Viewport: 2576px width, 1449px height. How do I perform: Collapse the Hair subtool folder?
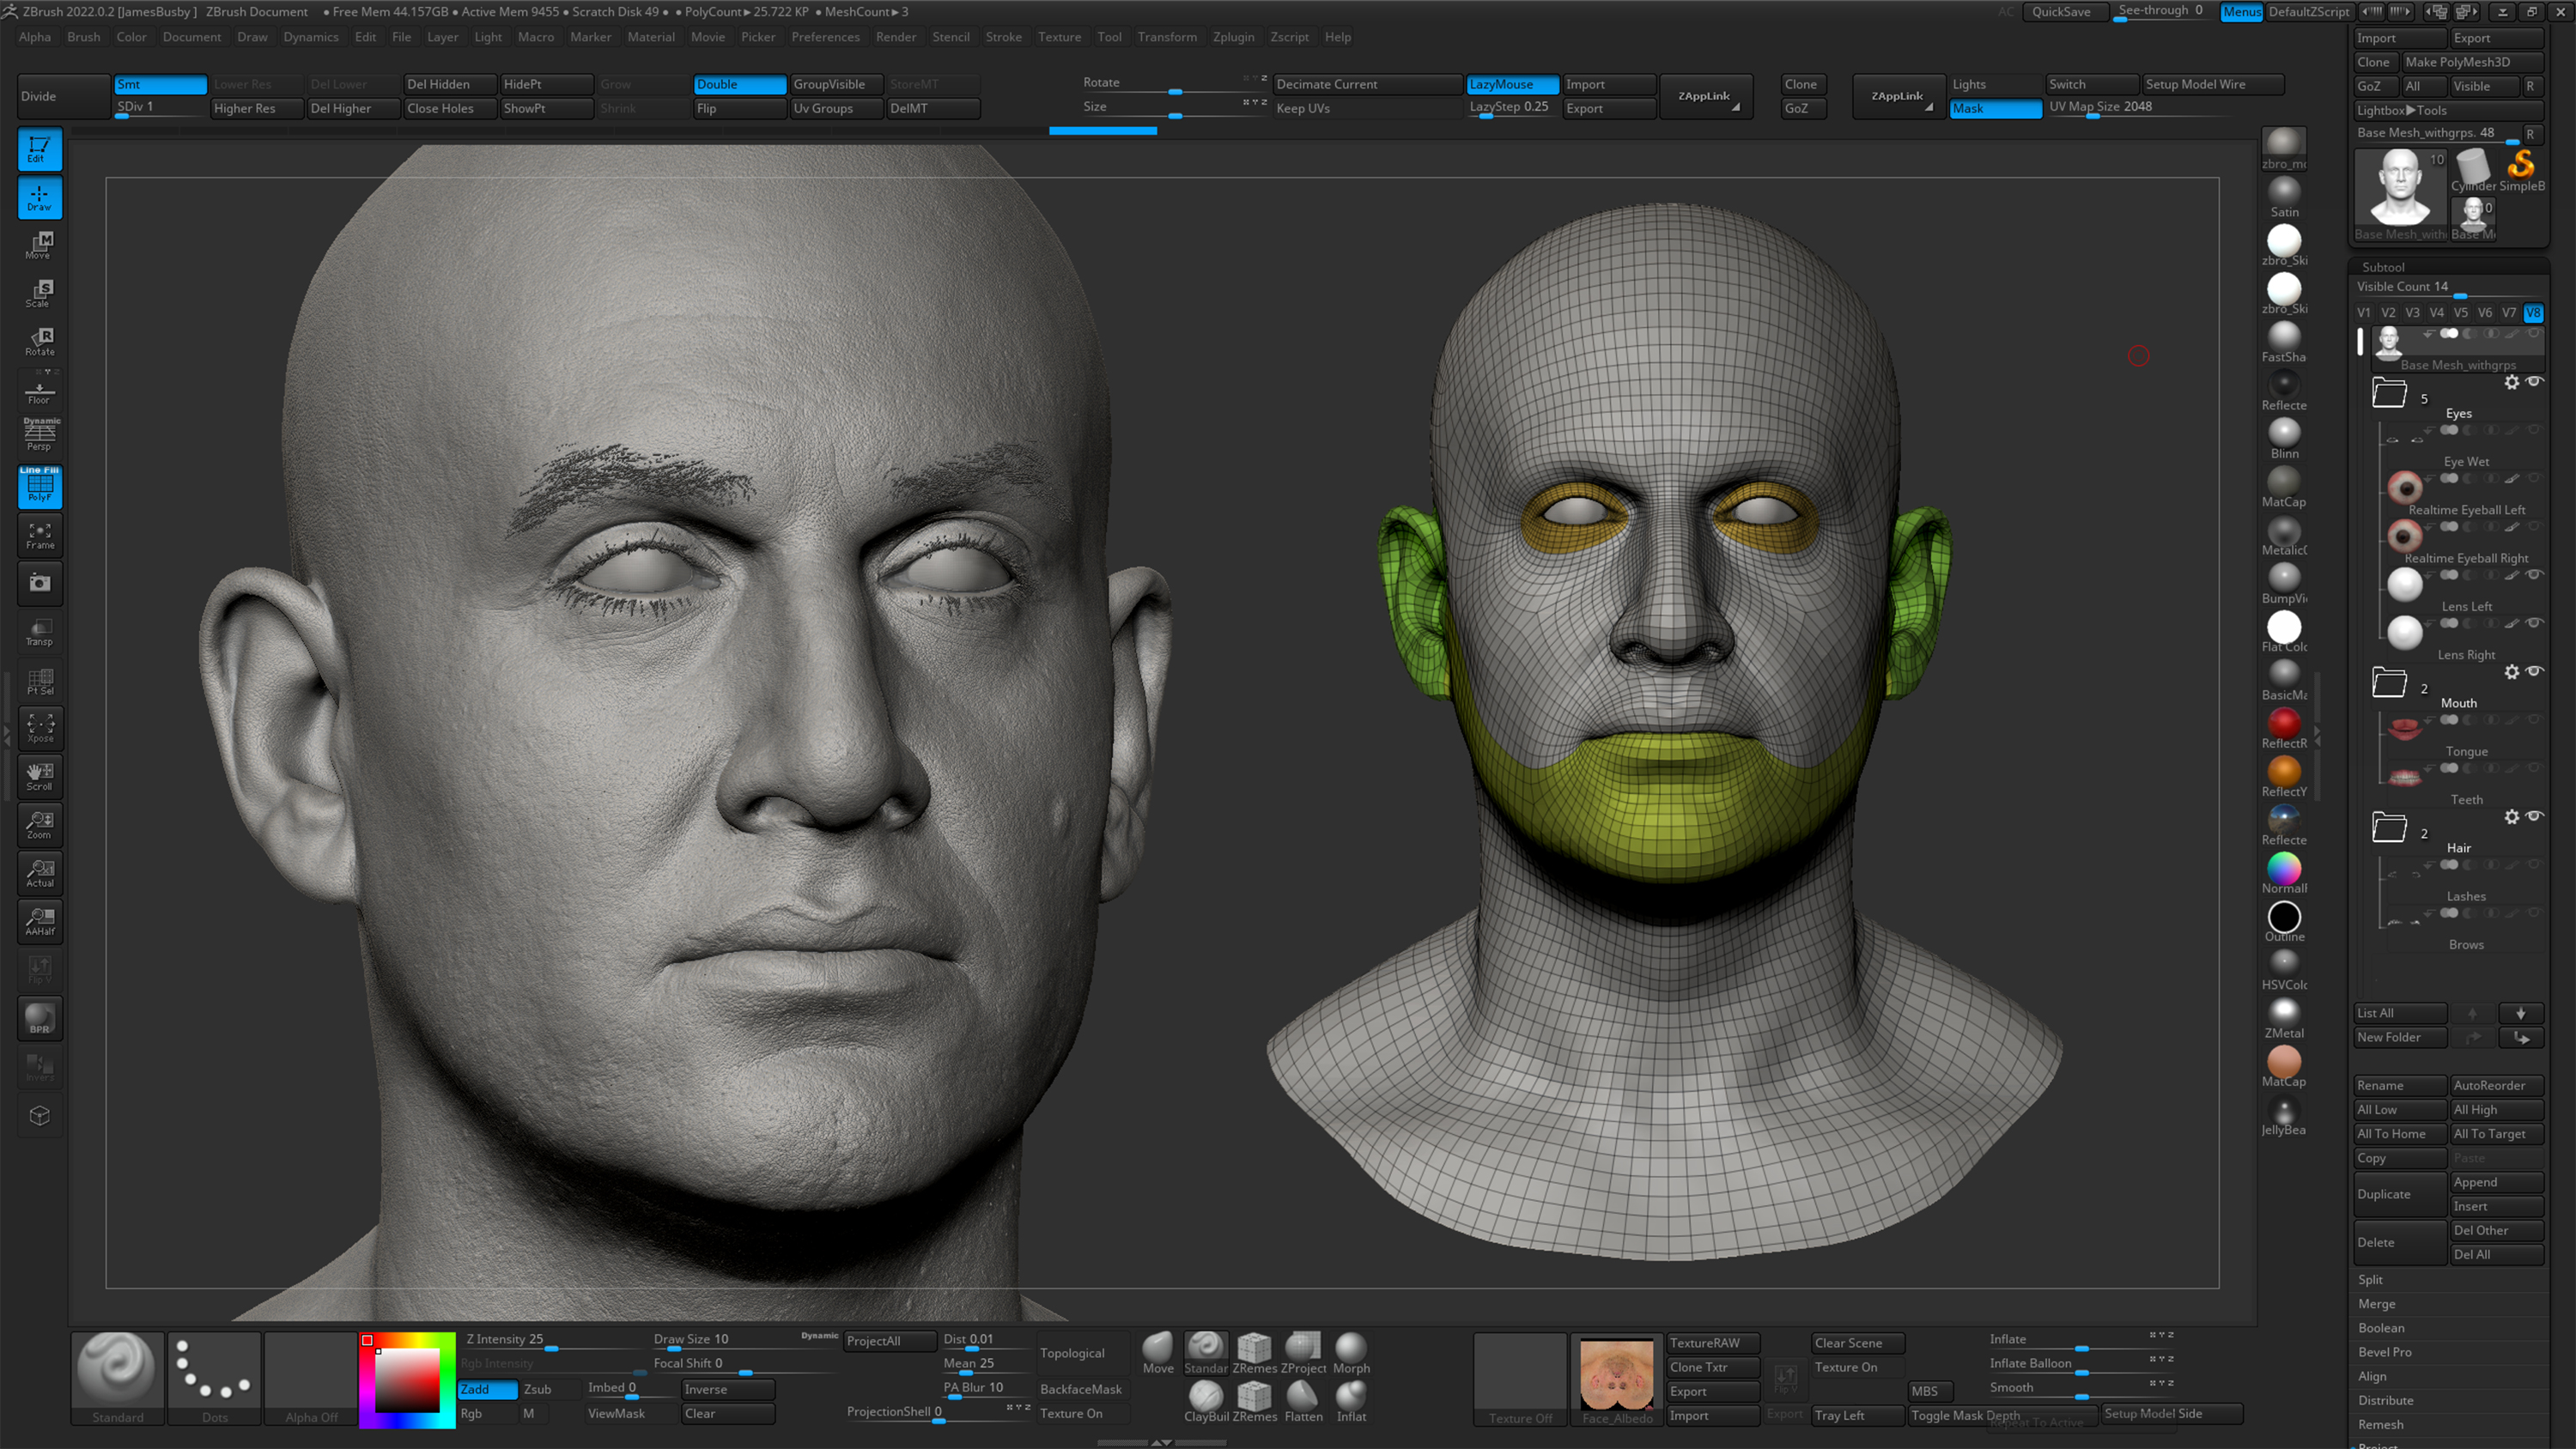[2389, 828]
